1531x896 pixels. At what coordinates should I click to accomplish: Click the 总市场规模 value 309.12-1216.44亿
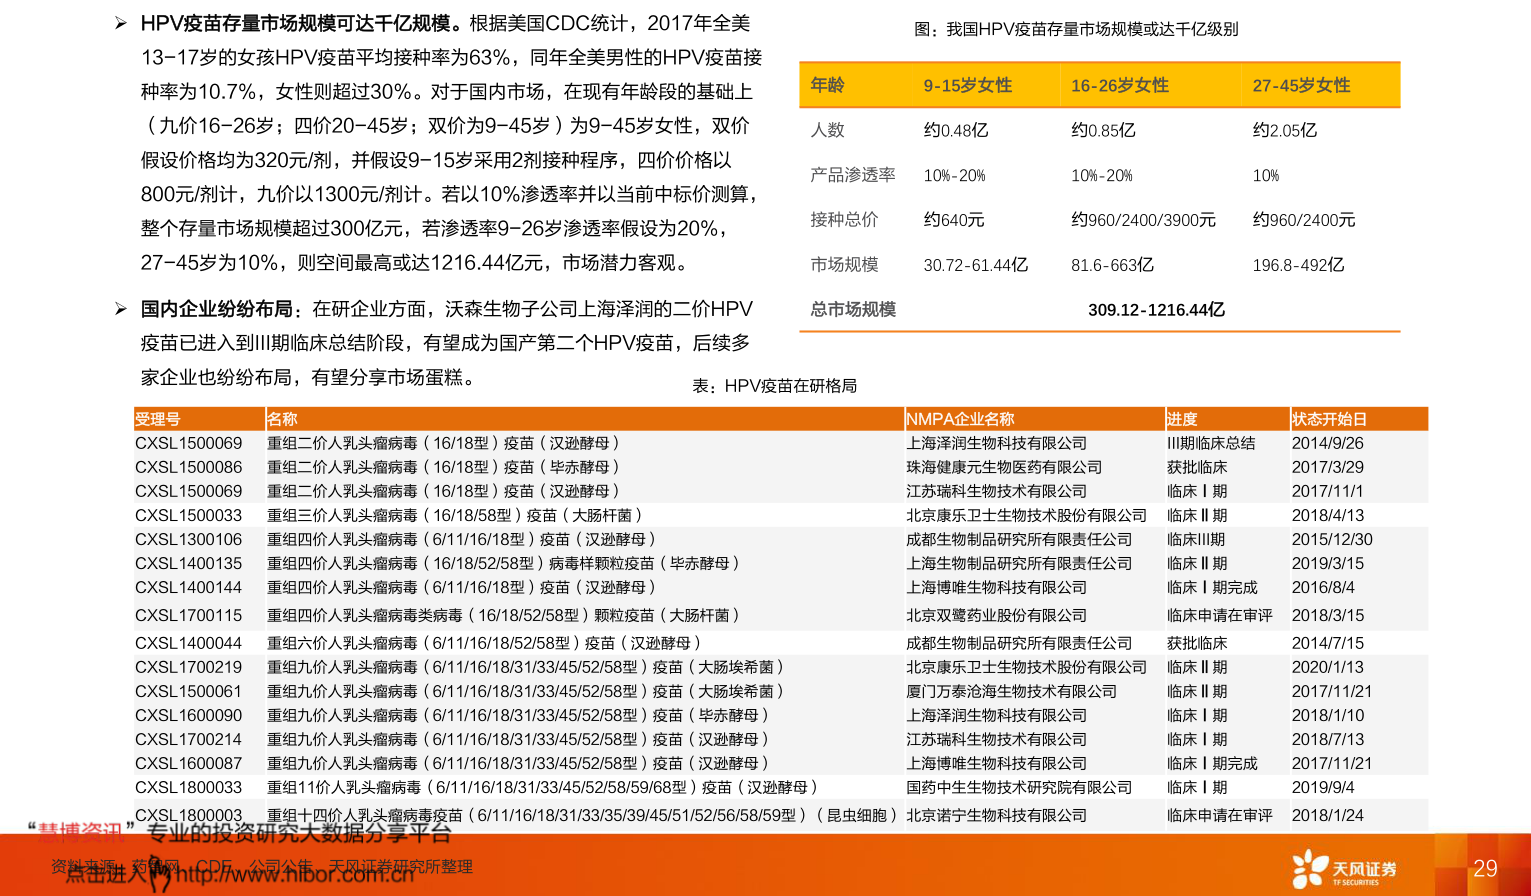[1156, 310]
